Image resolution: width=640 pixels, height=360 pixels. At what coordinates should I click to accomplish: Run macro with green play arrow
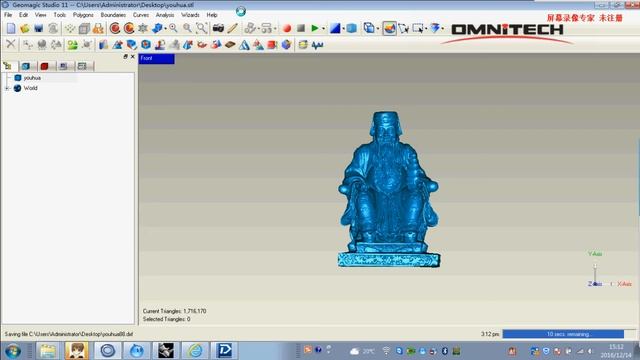[315, 28]
